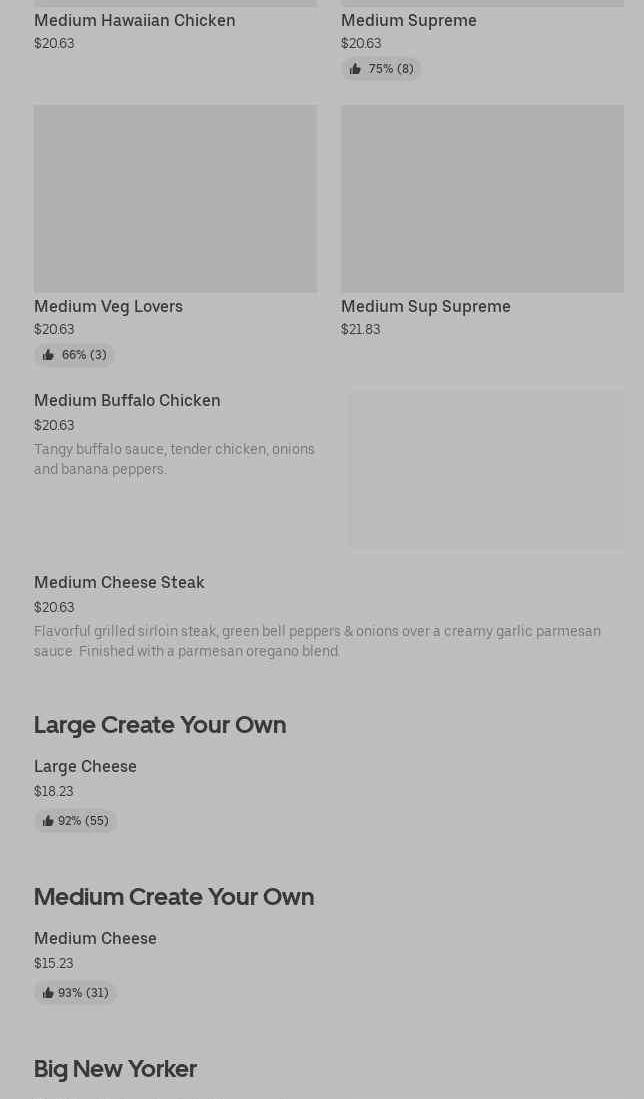Select Medium Supreme pizza title
The height and width of the screenshot is (1099, 644).
409,20
